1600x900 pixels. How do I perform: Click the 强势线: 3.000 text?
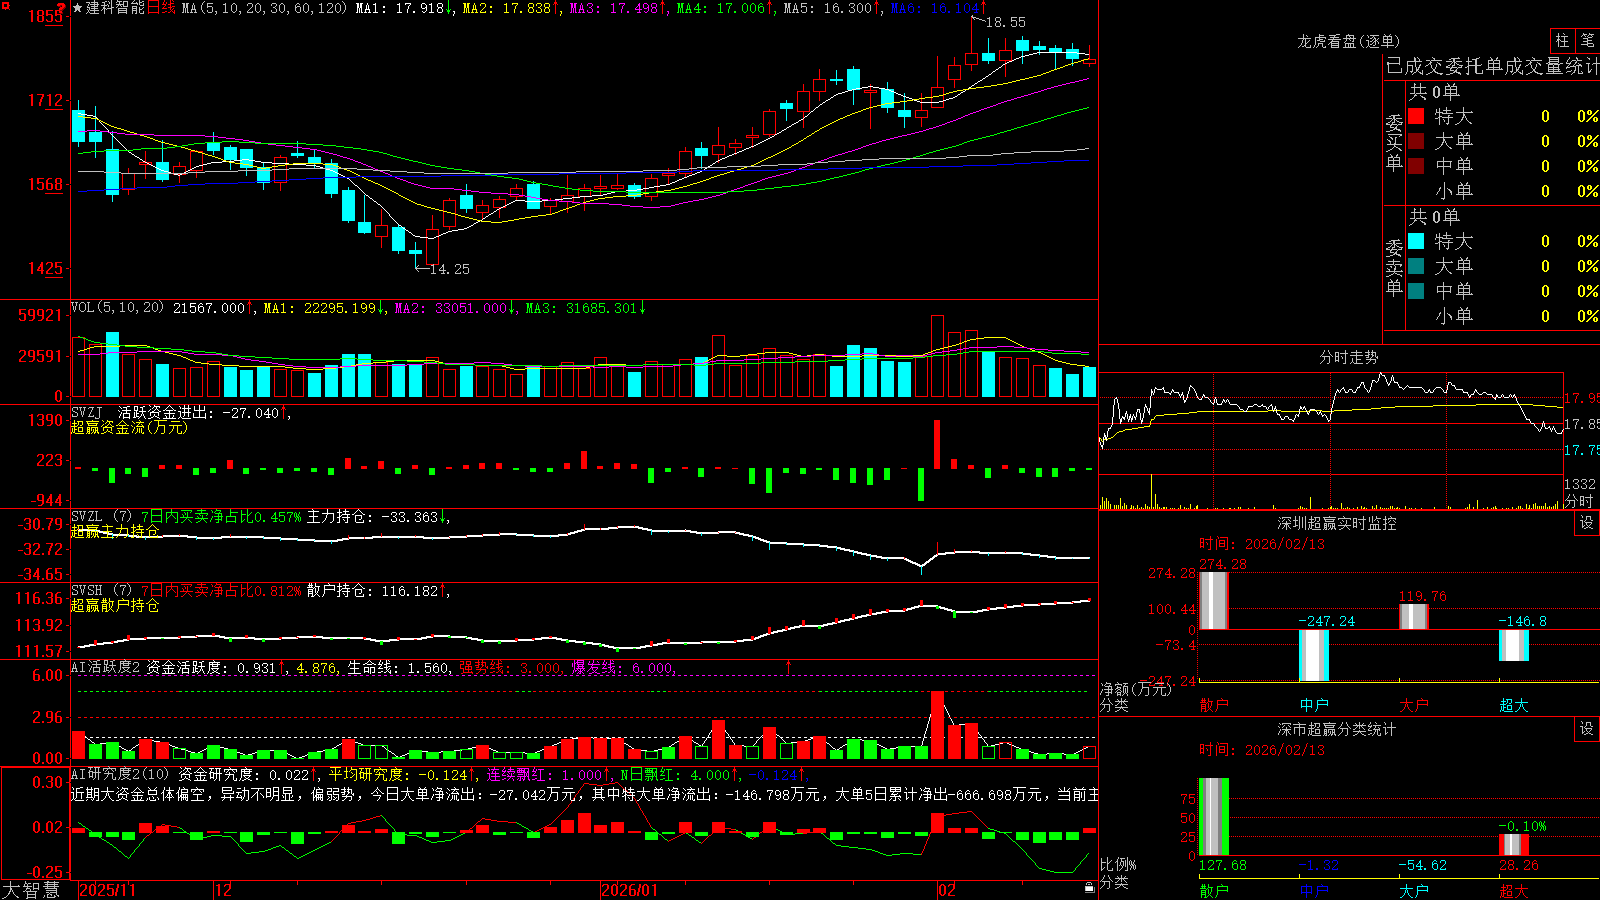tap(512, 667)
